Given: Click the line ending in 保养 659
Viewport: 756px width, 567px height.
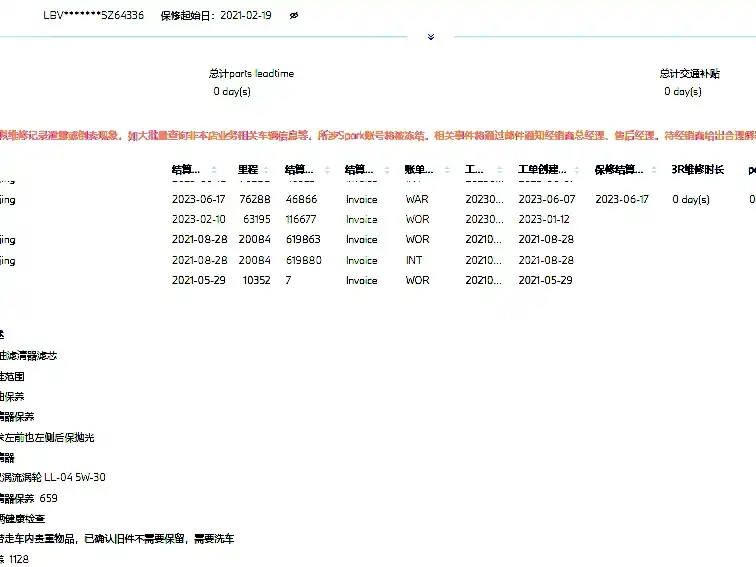Looking at the screenshot, I should pos(28,498).
